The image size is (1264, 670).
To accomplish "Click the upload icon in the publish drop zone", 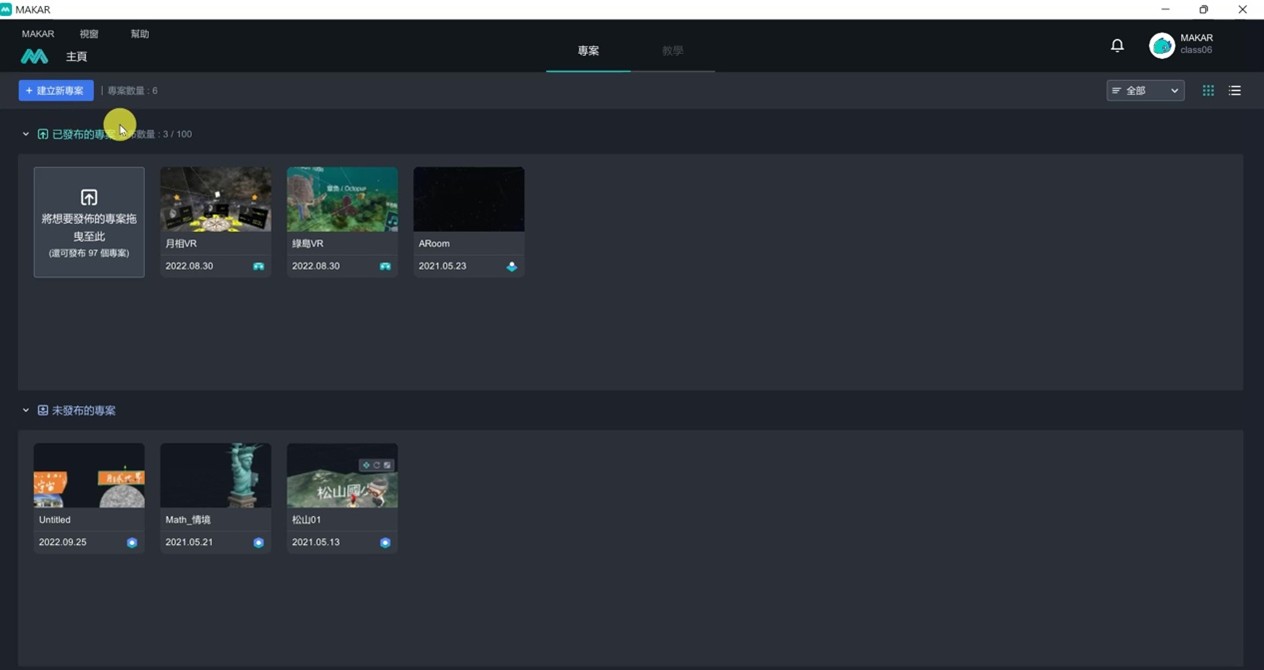I will click(x=89, y=197).
